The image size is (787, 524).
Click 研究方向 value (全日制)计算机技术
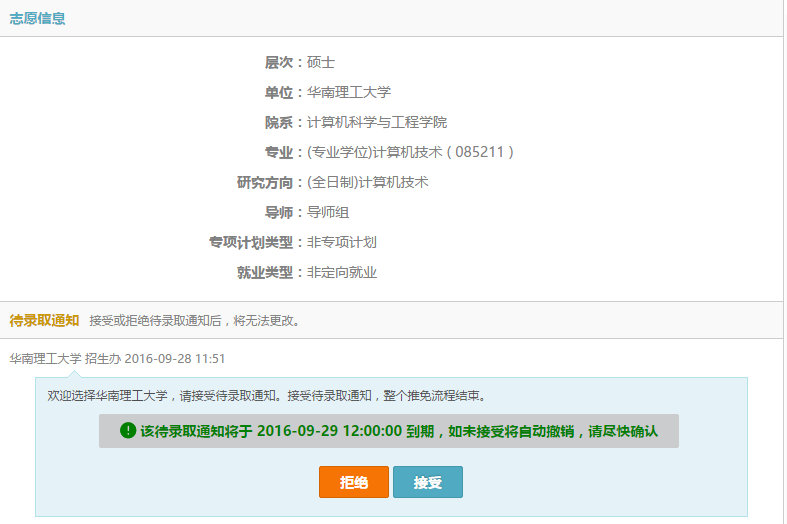pyautogui.click(x=367, y=182)
